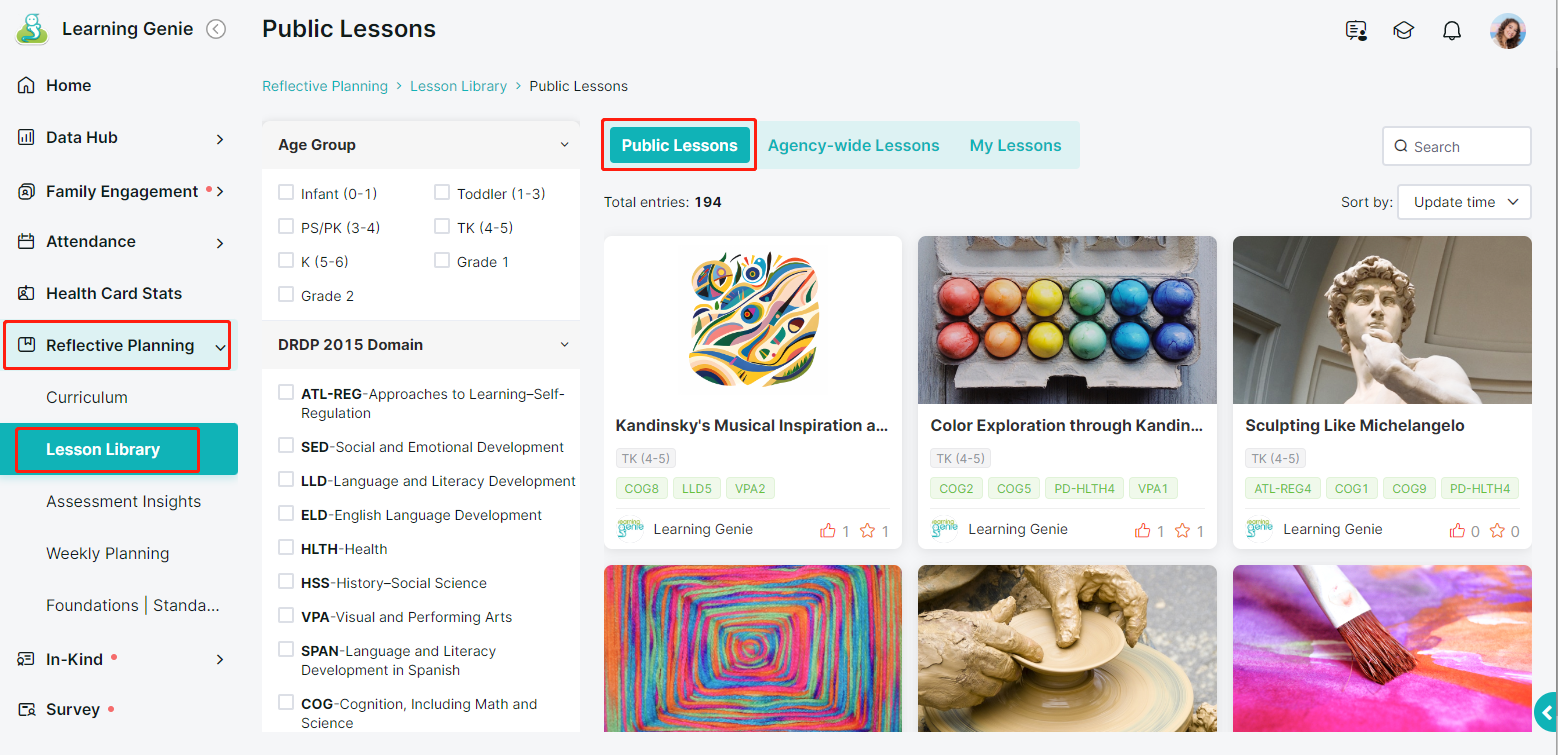Go to Reflective Planning breadcrumb link

point(325,86)
